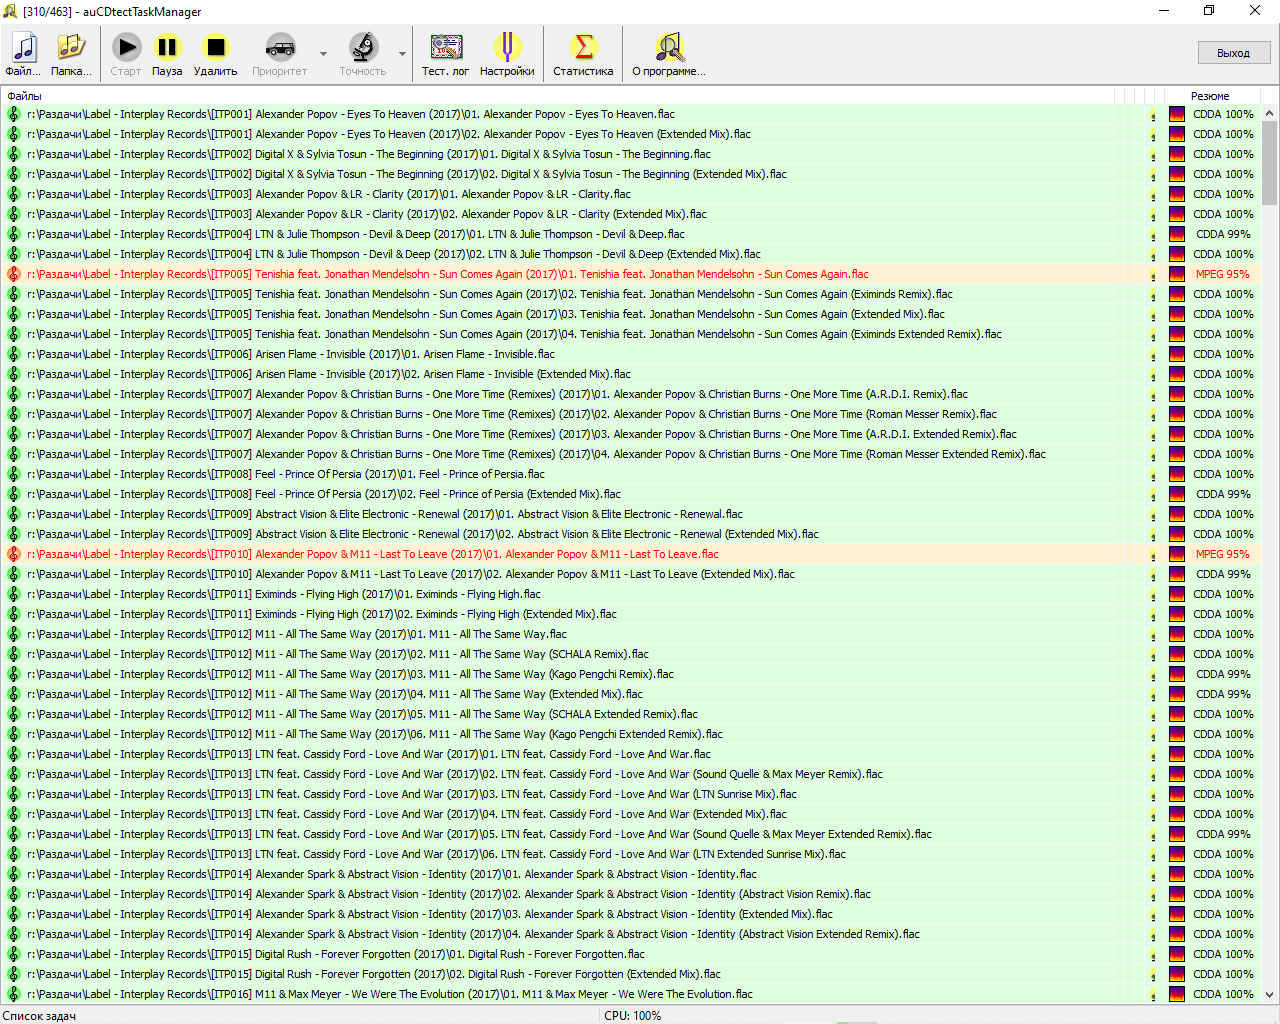
Task: Select 01. Digital X The Beginning.flac row
Action: (x=632, y=154)
